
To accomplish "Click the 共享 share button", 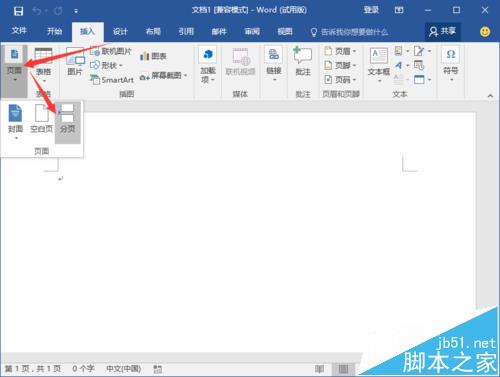I will pos(443,31).
